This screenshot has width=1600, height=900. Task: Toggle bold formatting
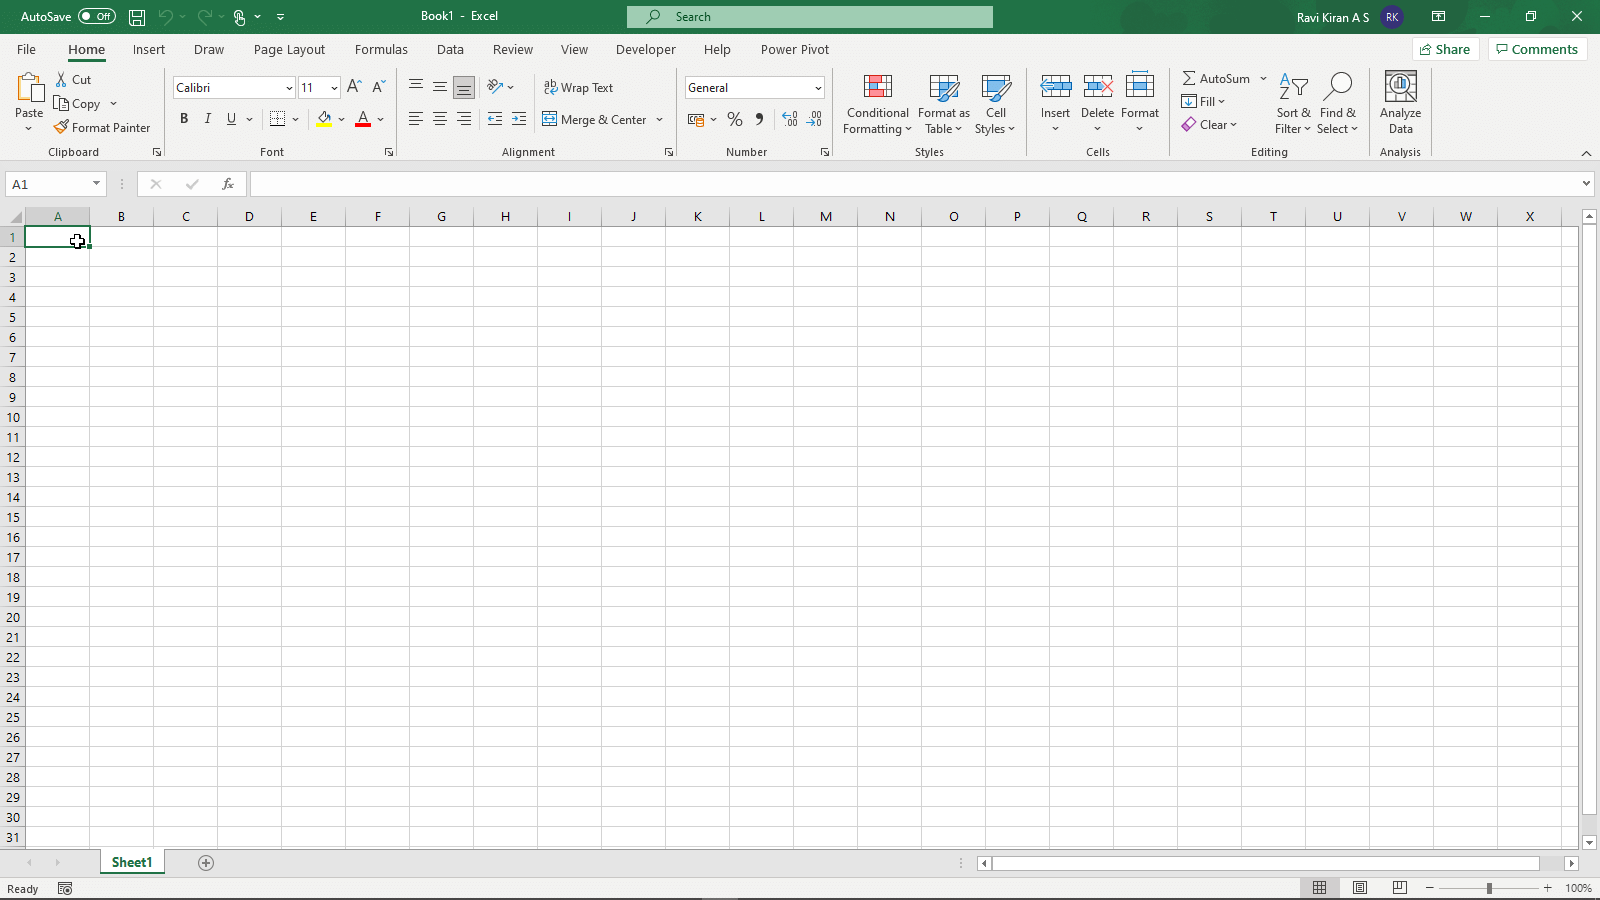(184, 119)
